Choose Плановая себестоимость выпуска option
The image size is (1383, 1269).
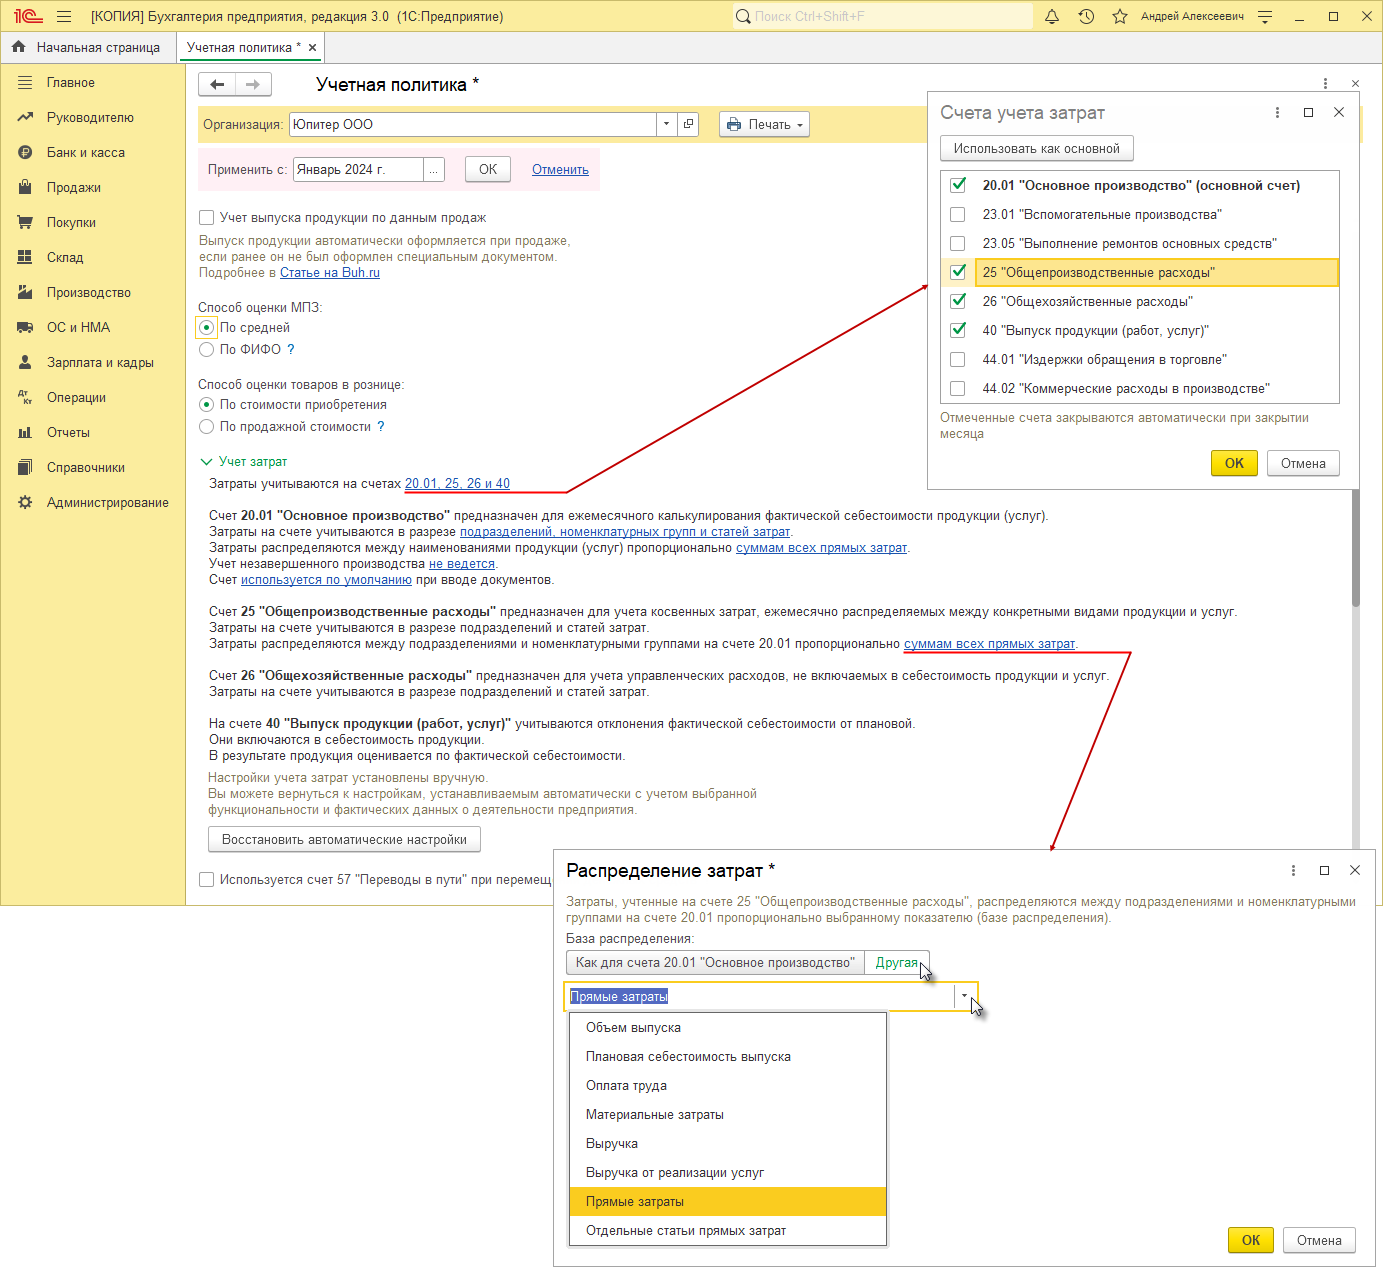click(728, 1056)
